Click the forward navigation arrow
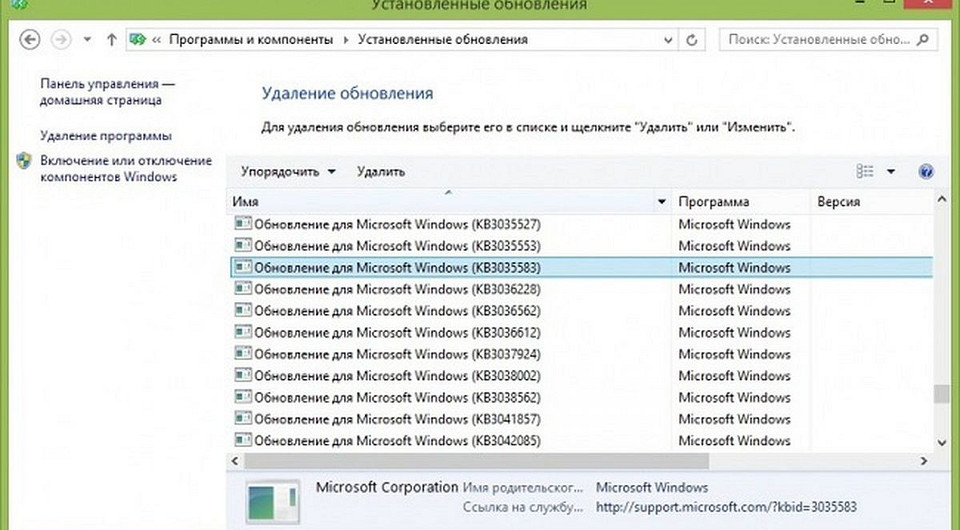Screen dimensions: 960x530 click(x=61, y=40)
